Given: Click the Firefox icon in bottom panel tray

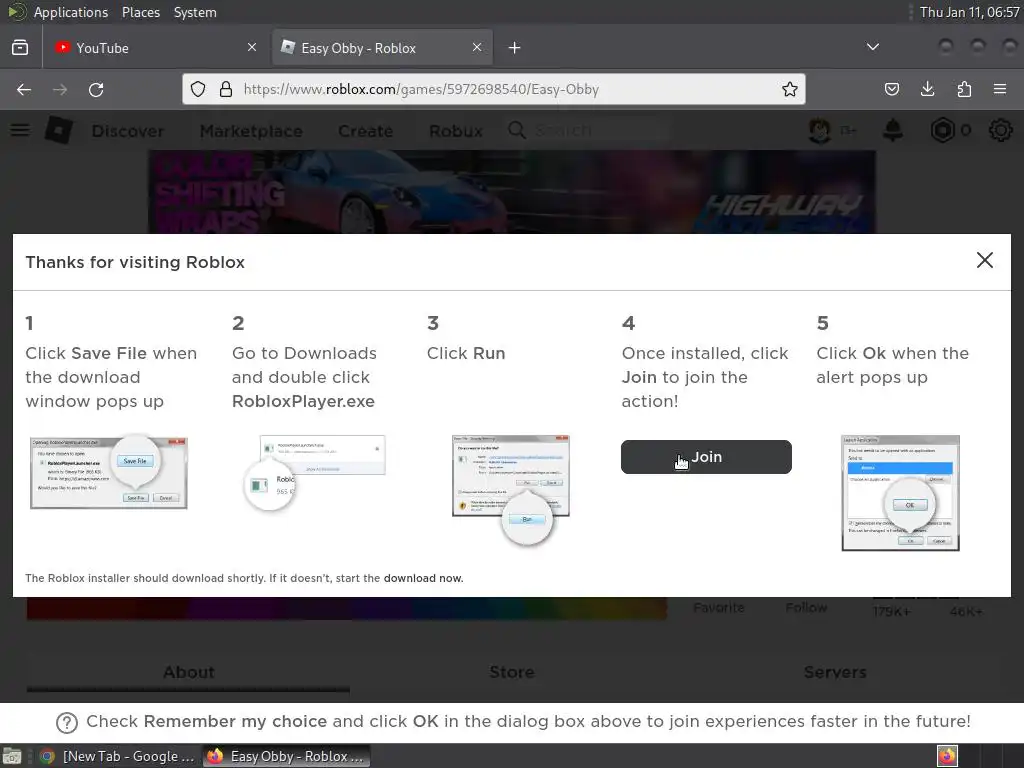Looking at the screenshot, I should pos(947,756).
